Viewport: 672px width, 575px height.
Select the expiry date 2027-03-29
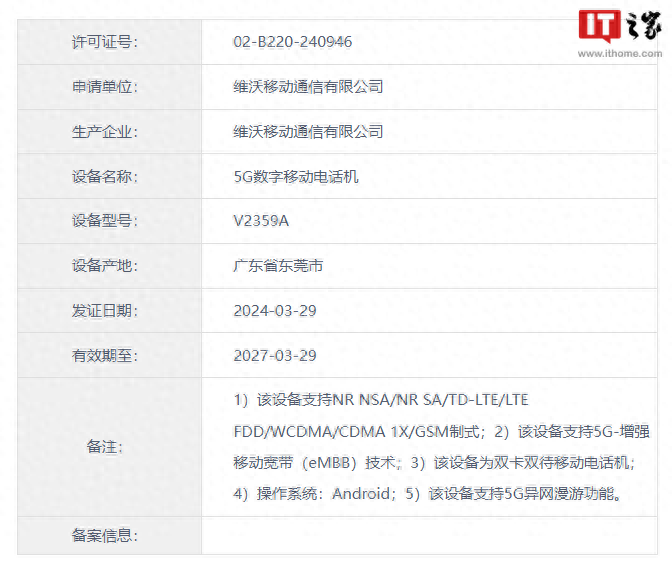click(275, 356)
